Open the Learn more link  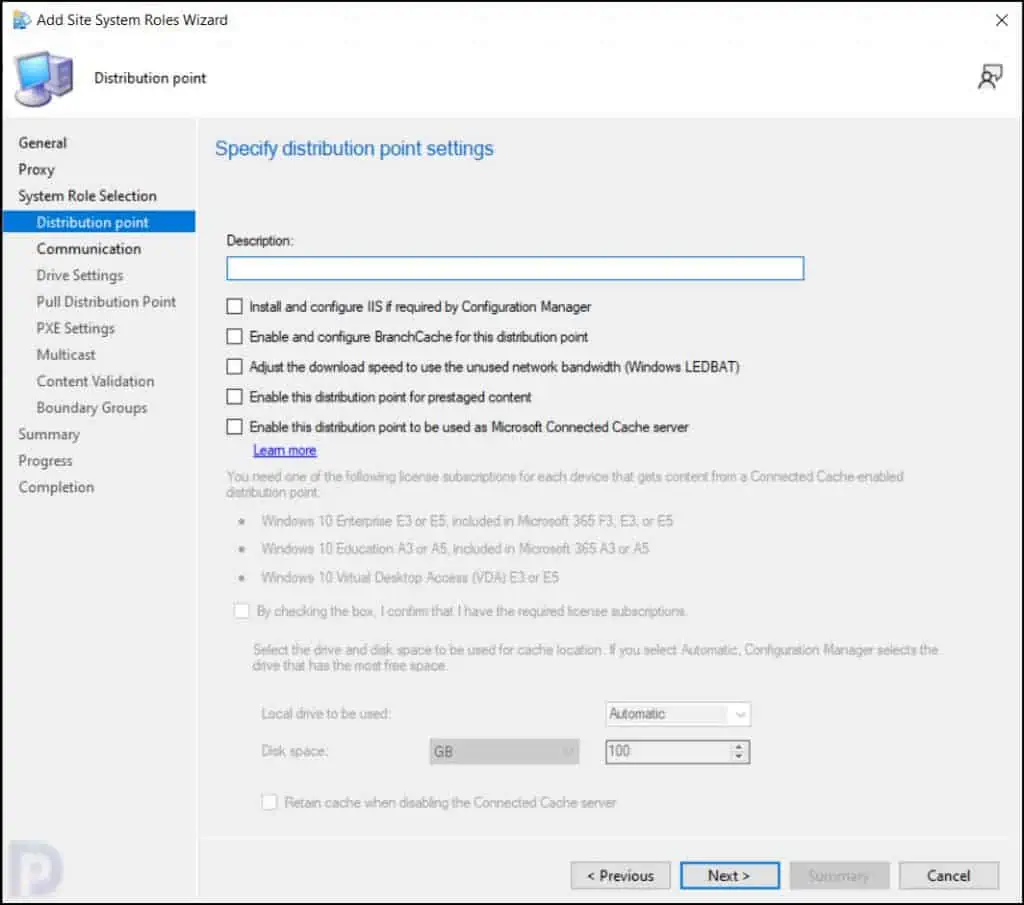(x=285, y=451)
